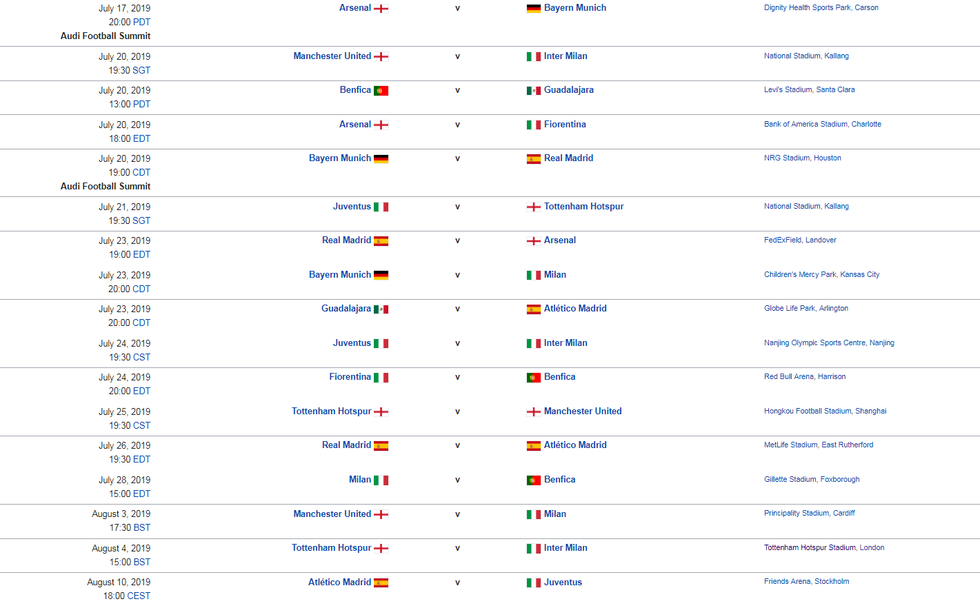The image size is (980, 614).
Task: Click Italy flag beside Juventus on August 10
Action: tap(534, 583)
